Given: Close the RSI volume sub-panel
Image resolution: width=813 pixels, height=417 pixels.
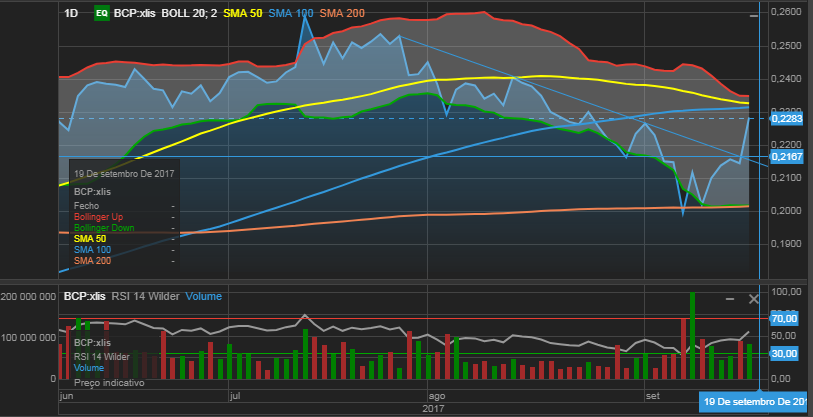Looking at the screenshot, I should [x=754, y=299].
